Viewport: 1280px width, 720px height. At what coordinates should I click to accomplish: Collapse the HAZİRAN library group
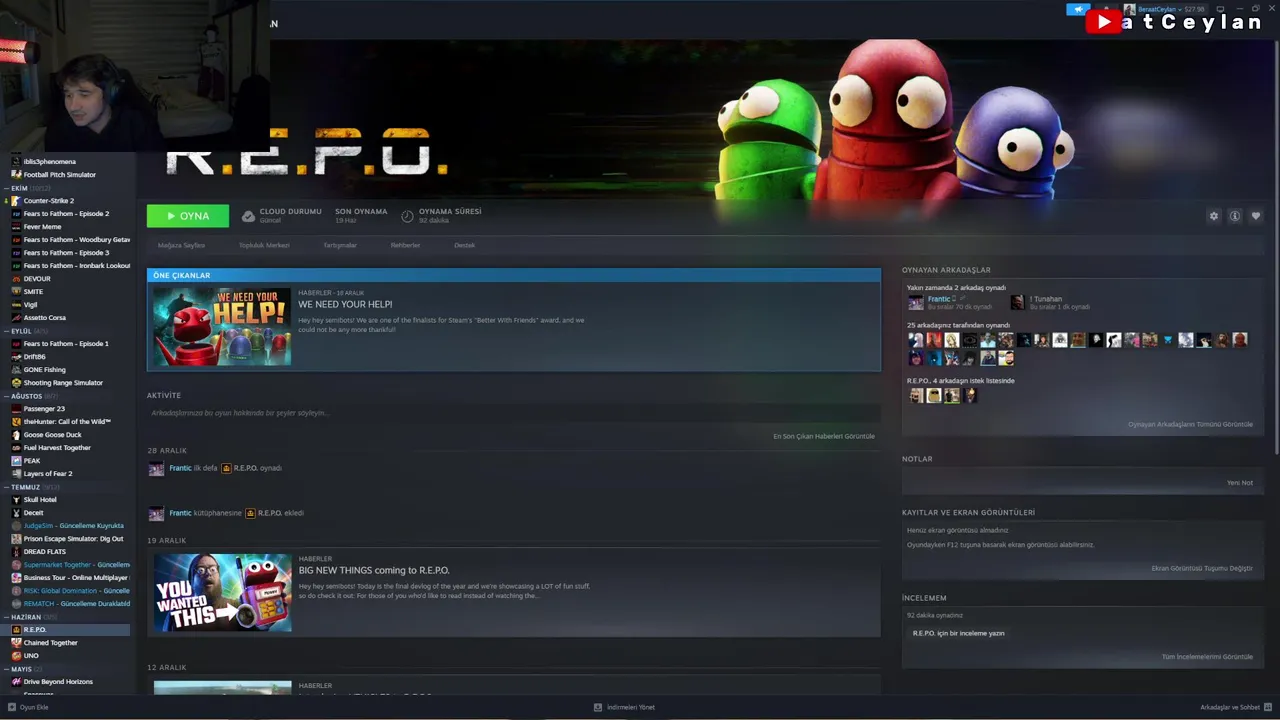[x=8, y=617]
